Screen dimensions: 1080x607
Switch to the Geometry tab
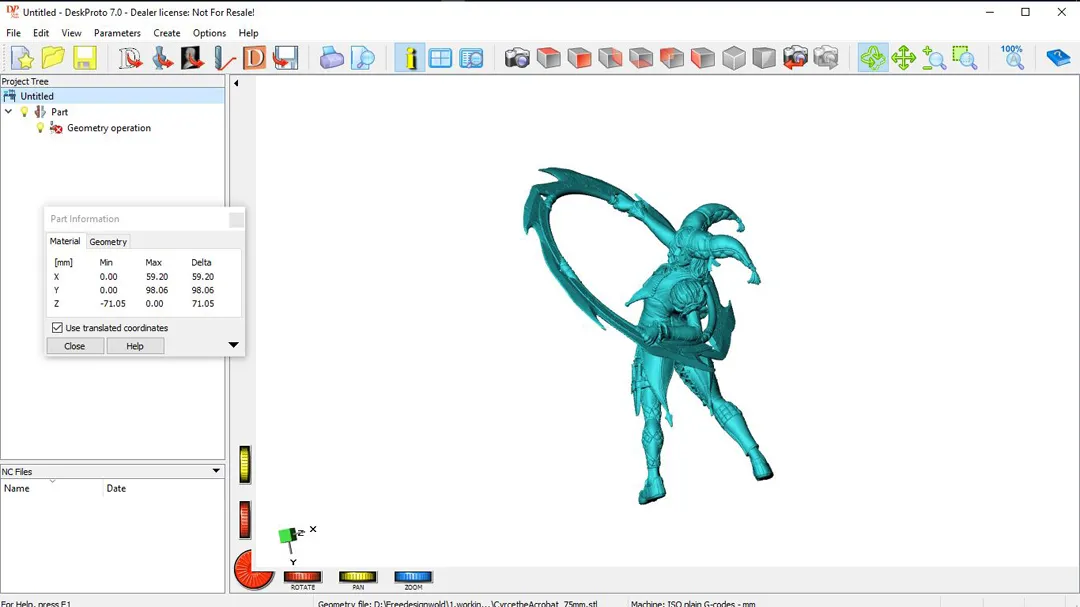point(108,242)
